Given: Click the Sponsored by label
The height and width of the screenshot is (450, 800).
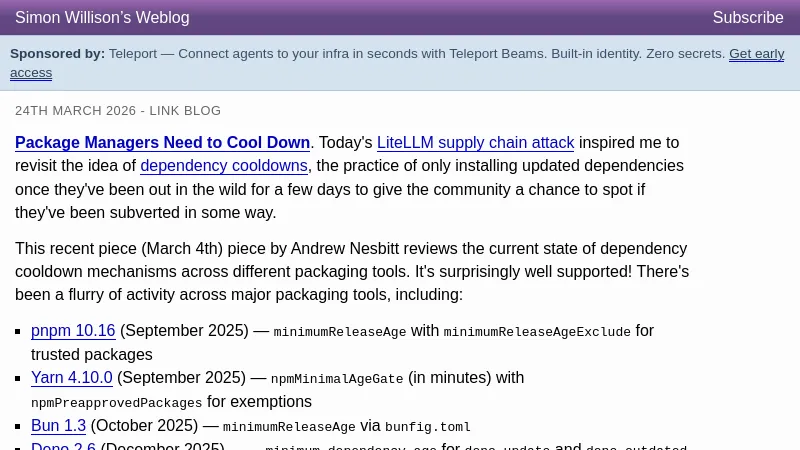Looking at the screenshot, I should (57, 54).
